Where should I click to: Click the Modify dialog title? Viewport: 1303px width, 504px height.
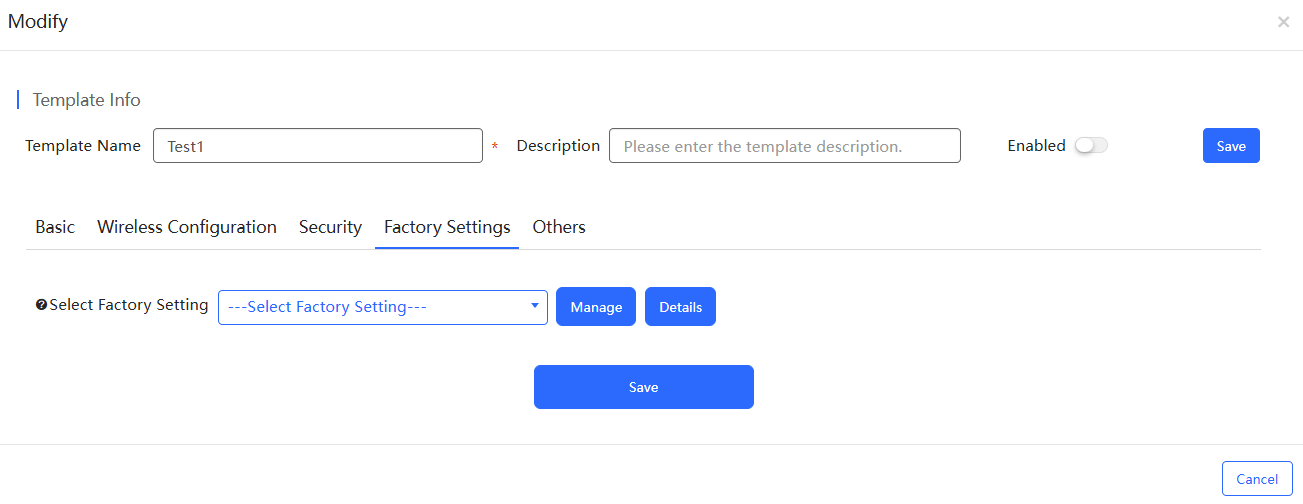[38, 21]
